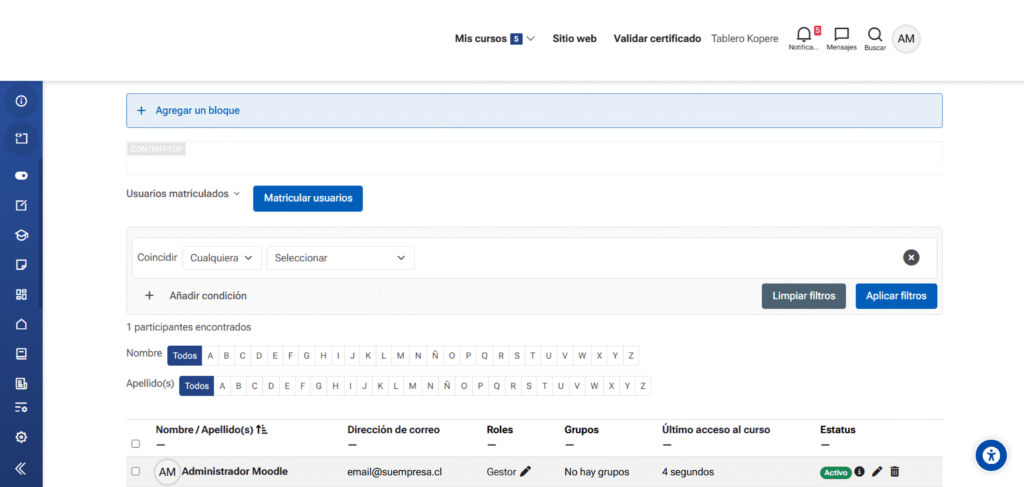Click Limpiar filtros button
Viewport: 1024px width, 487px height.
804,296
